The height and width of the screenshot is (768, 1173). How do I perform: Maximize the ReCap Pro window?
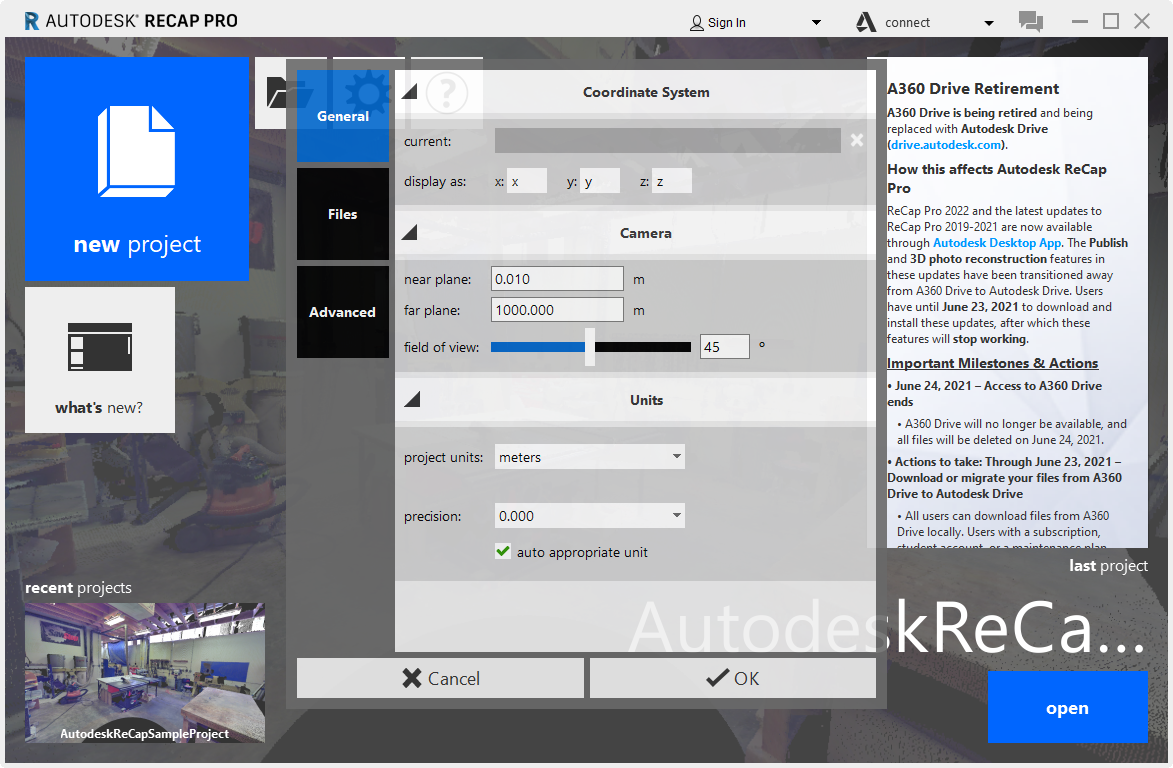[x=1111, y=21]
